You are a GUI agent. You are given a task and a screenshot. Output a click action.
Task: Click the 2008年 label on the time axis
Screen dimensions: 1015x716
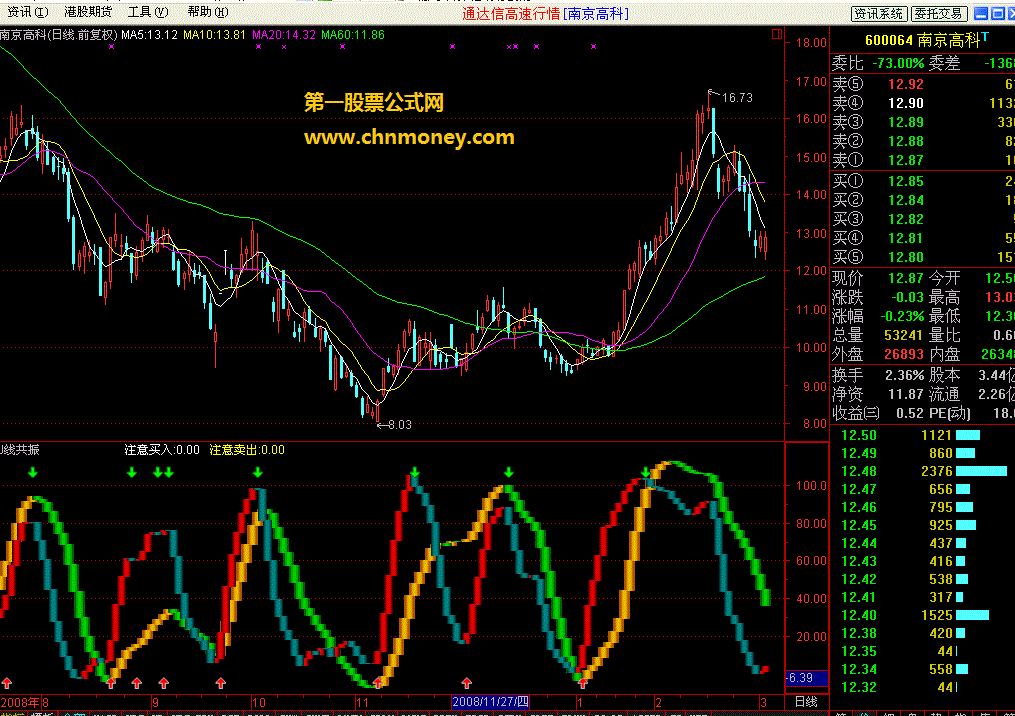(20, 702)
